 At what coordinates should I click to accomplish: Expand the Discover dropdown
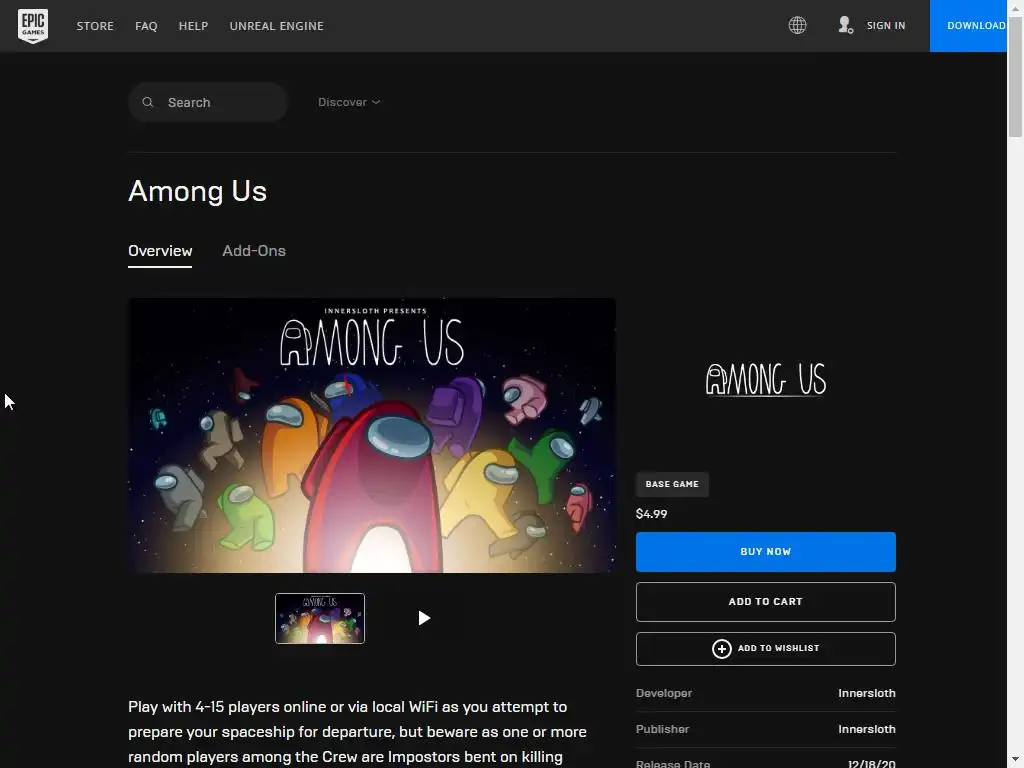coord(349,102)
